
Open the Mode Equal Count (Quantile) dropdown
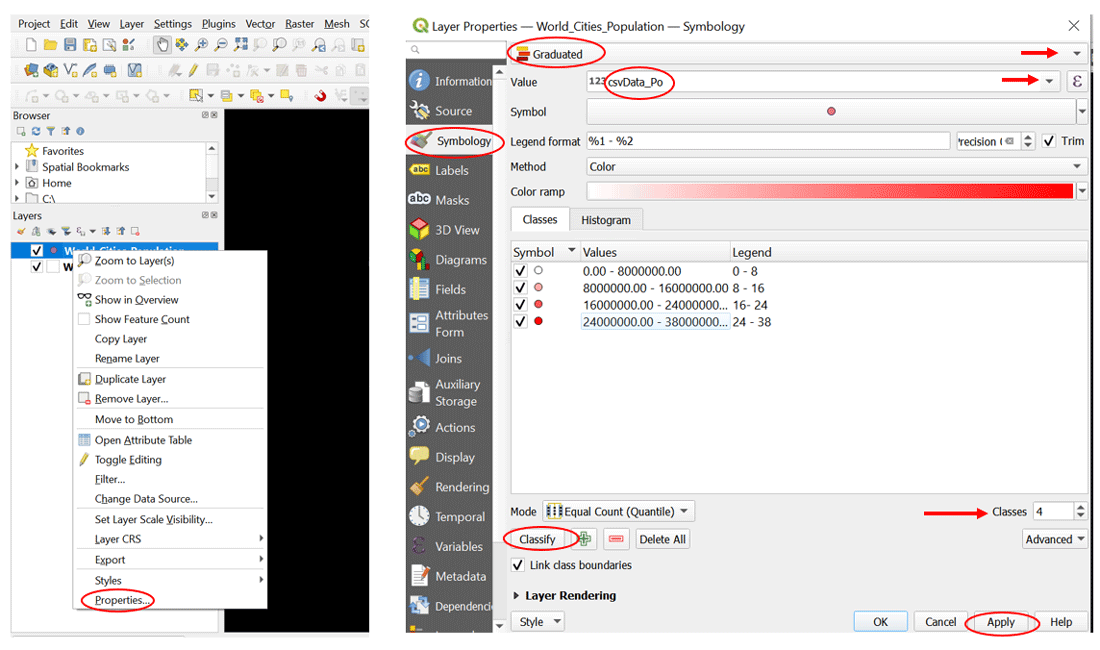tap(619, 512)
